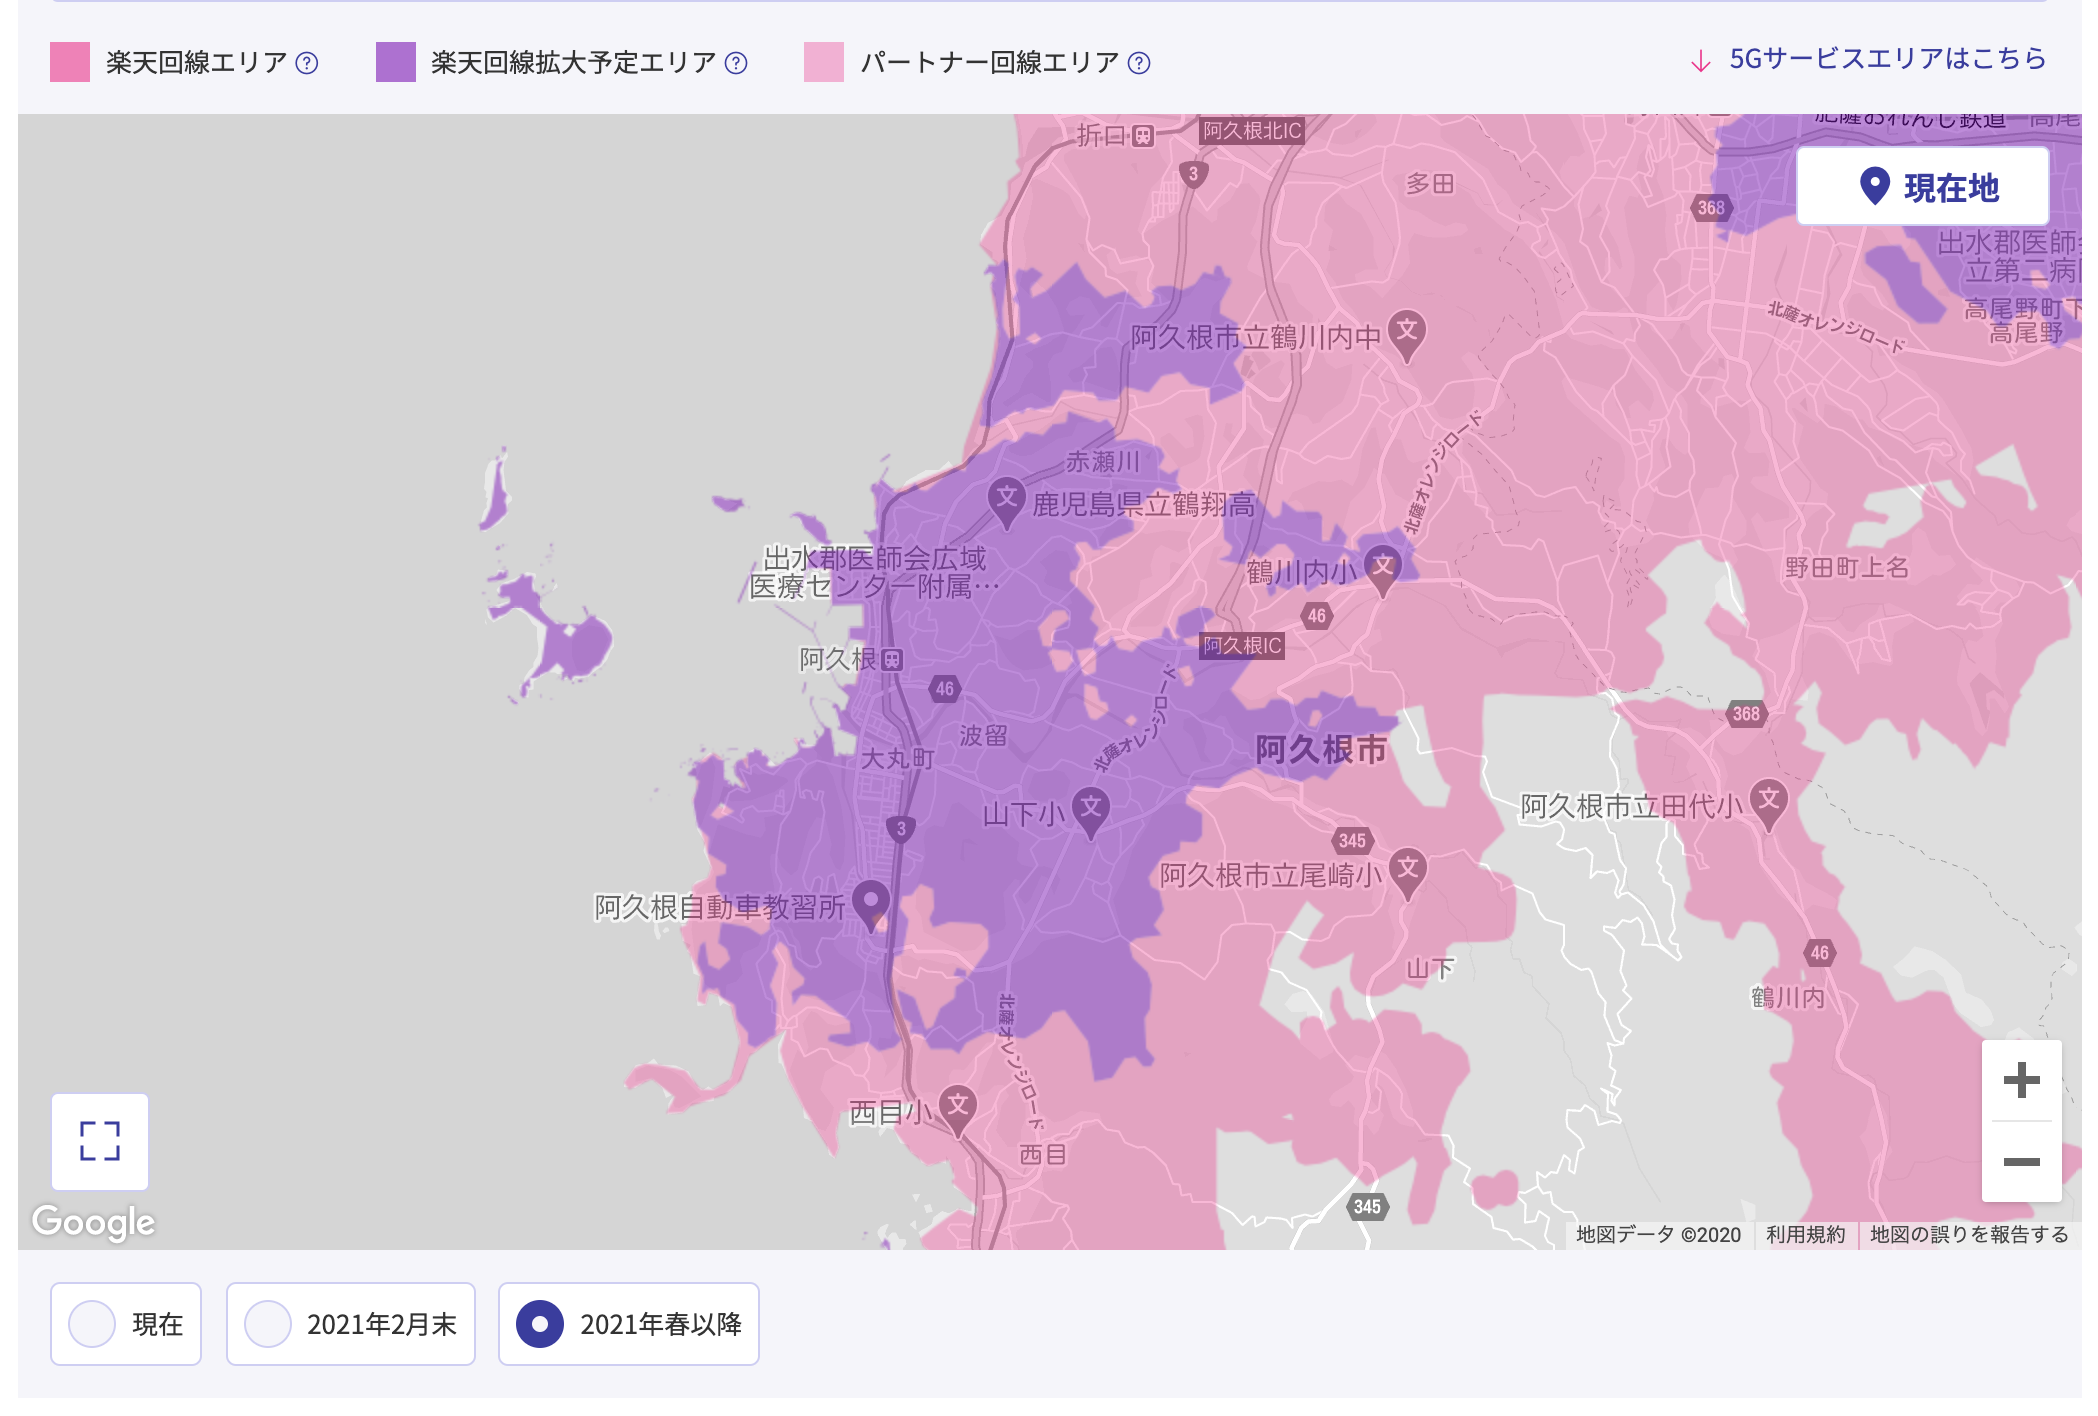Image resolution: width=2098 pixels, height=1416 pixels.
Task: Click help icon beside 楽天回線エリア
Action: (307, 63)
